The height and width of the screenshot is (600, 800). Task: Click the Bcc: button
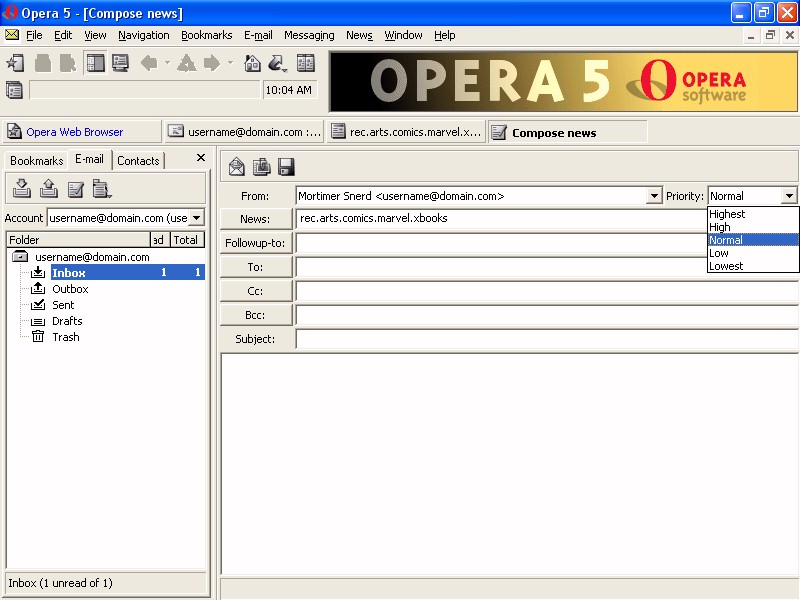256,315
